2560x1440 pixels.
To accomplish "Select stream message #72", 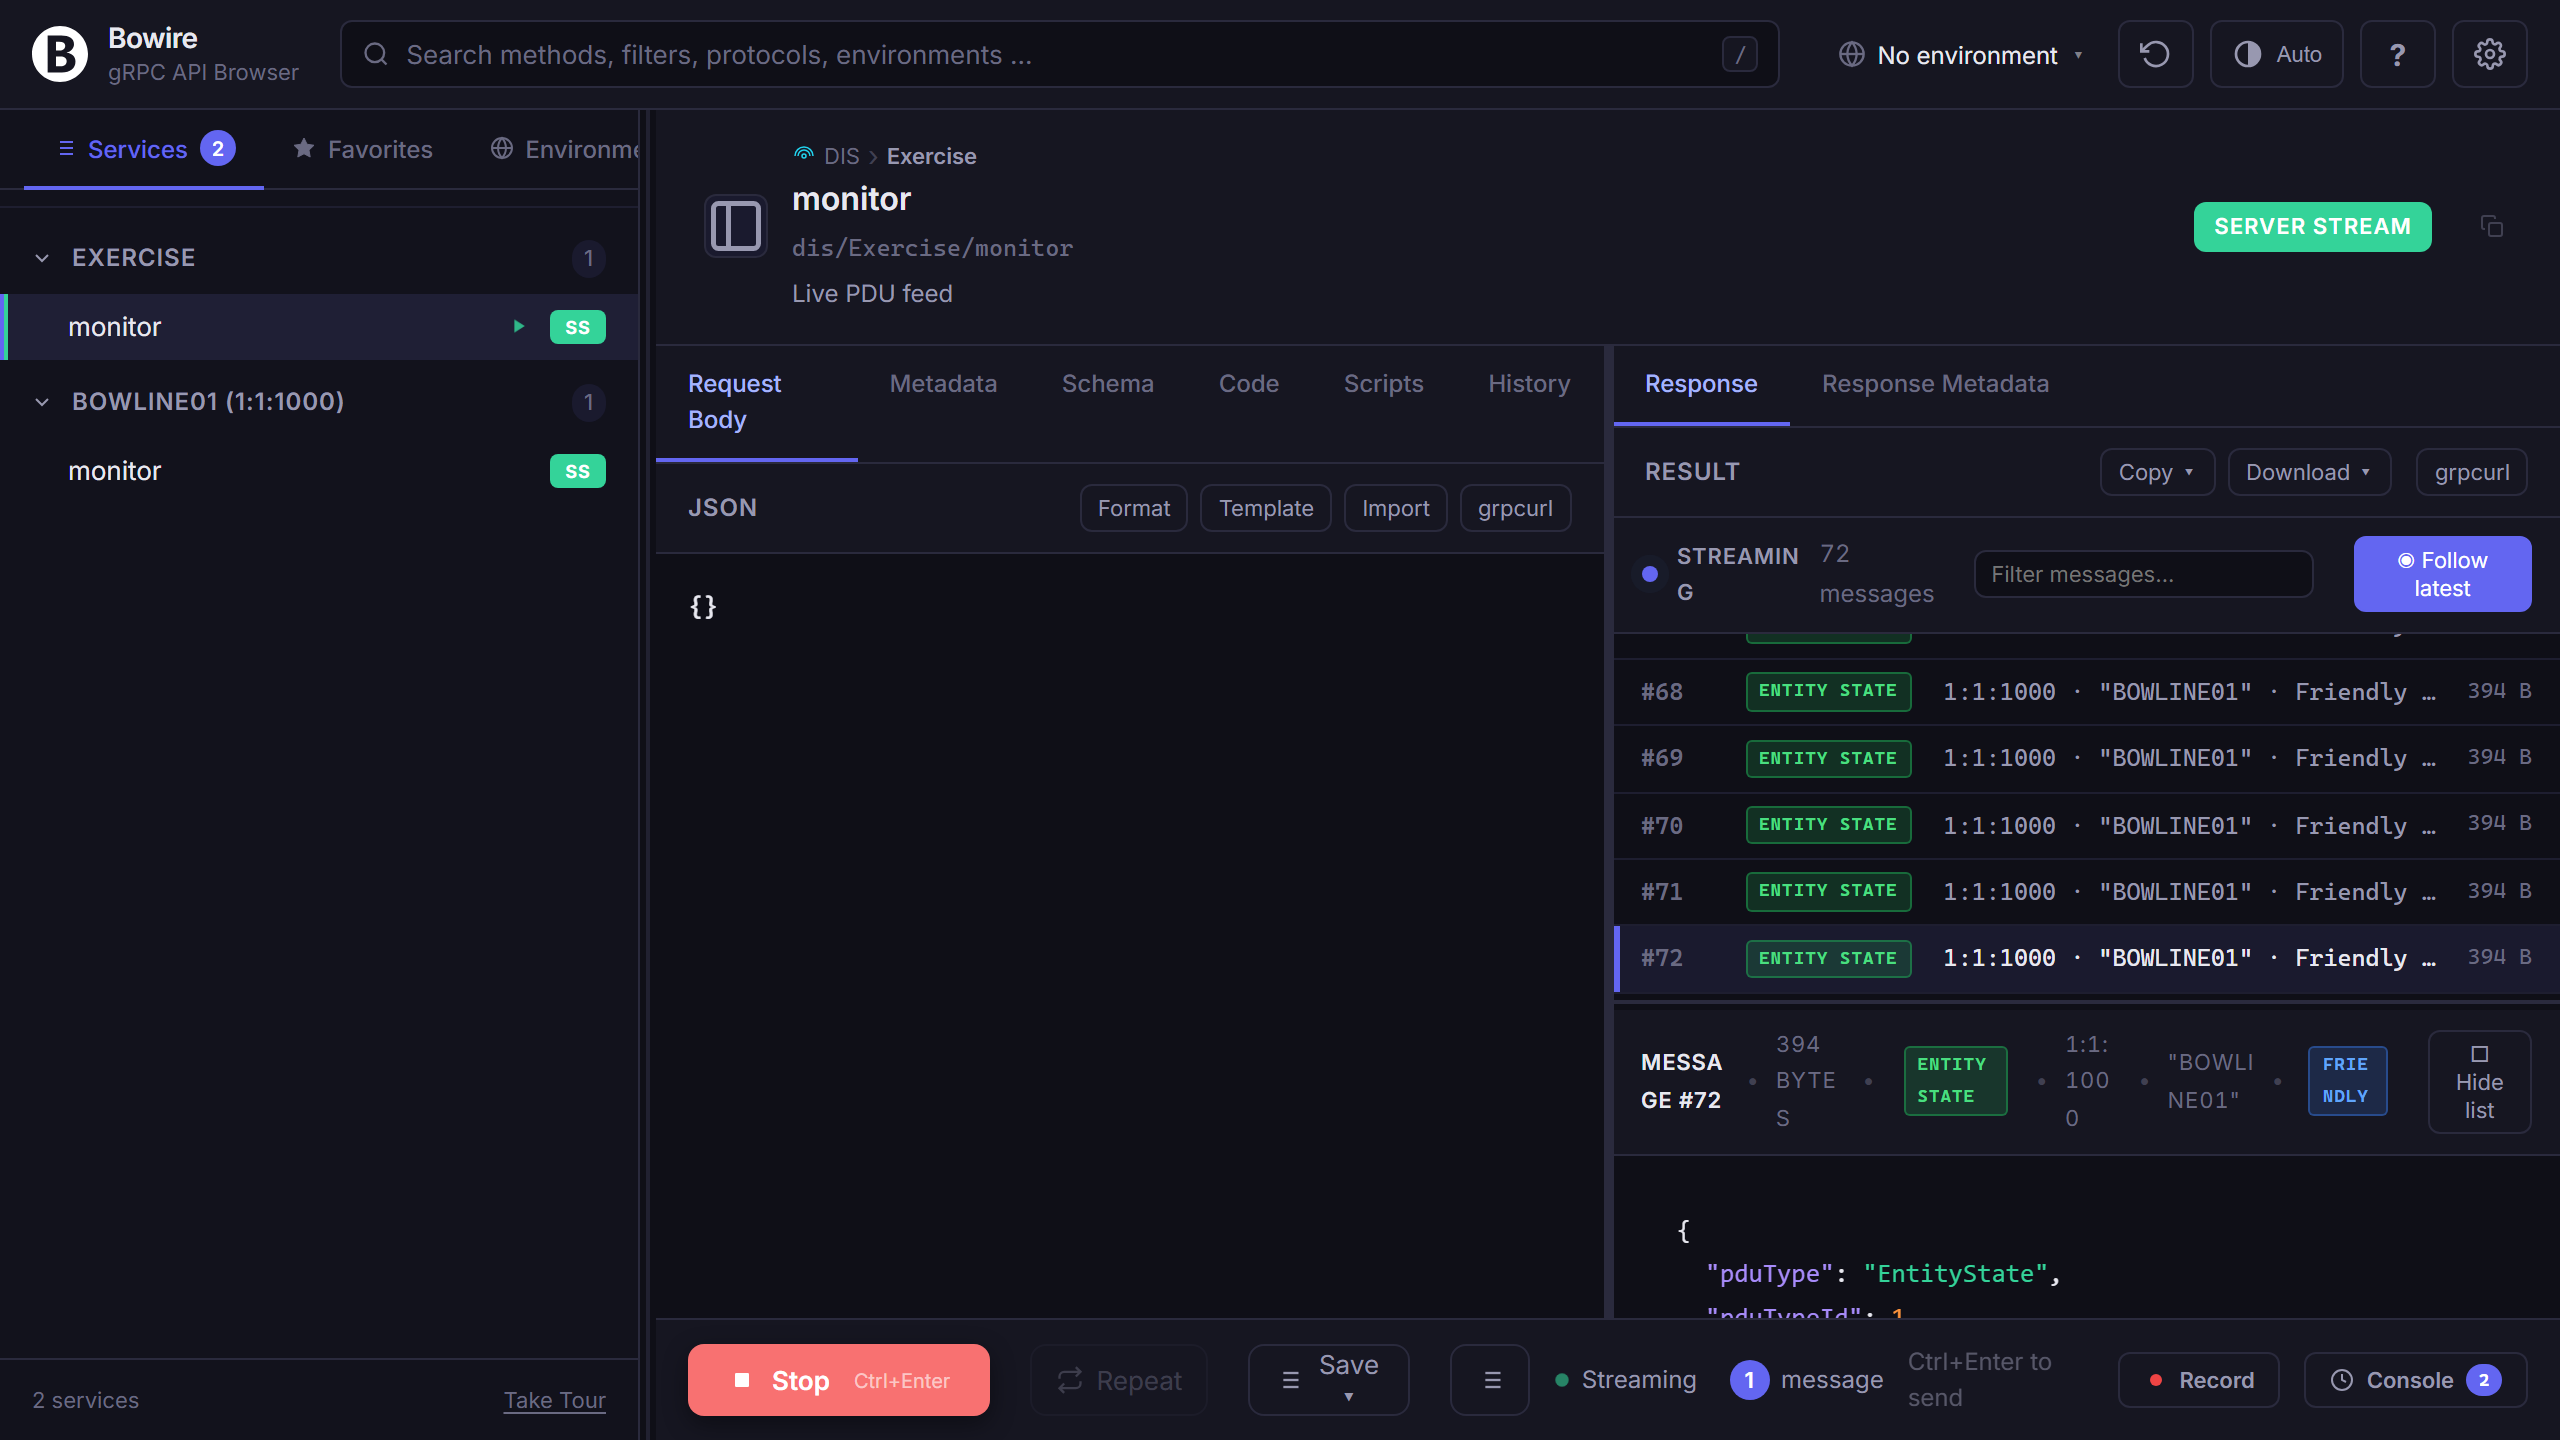I will (2086, 958).
